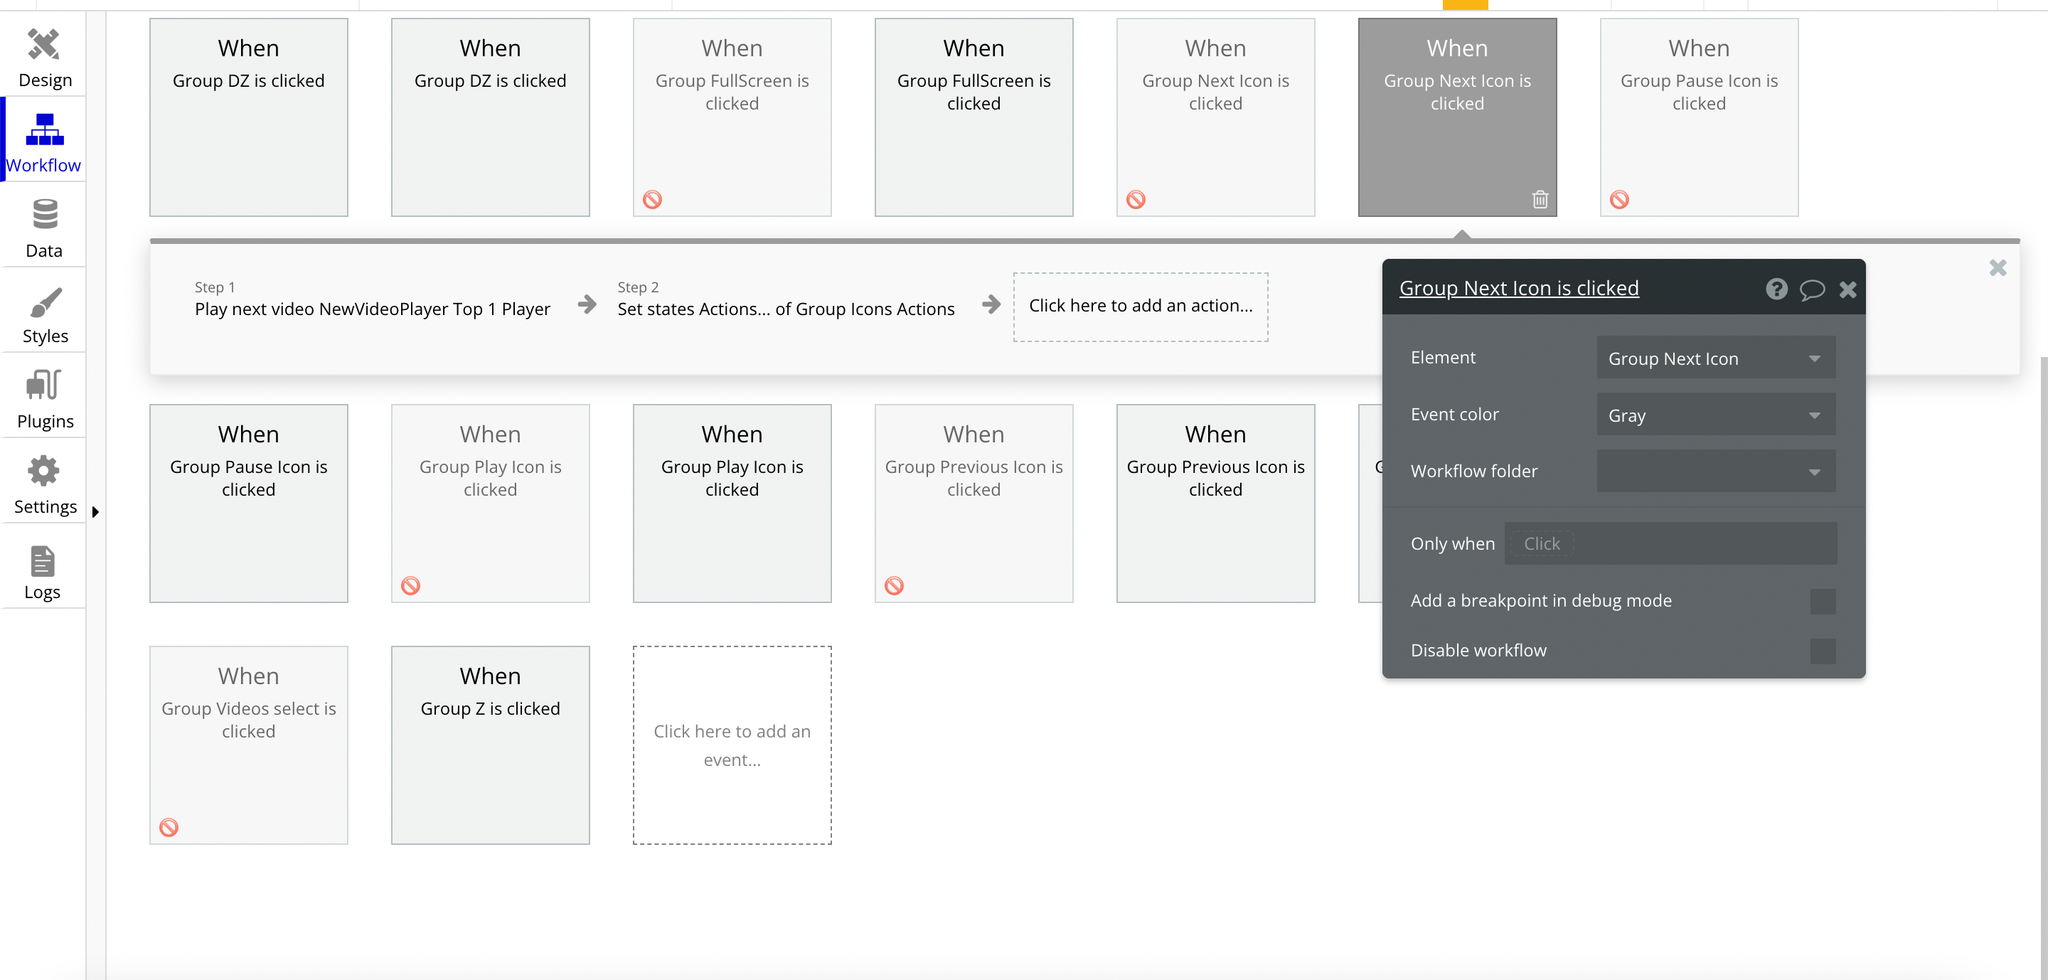Toggle the Disable workflow checkbox
This screenshot has width=2048, height=980.
coord(1823,651)
